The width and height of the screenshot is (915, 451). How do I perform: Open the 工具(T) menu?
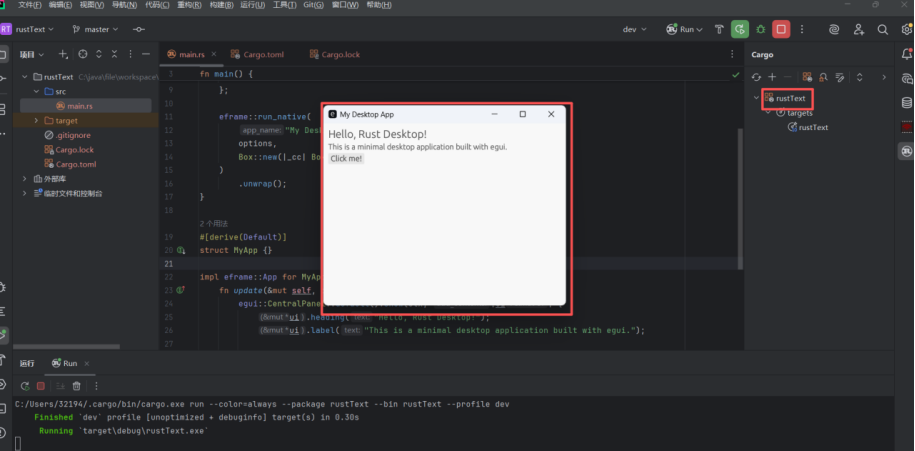pos(284,5)
